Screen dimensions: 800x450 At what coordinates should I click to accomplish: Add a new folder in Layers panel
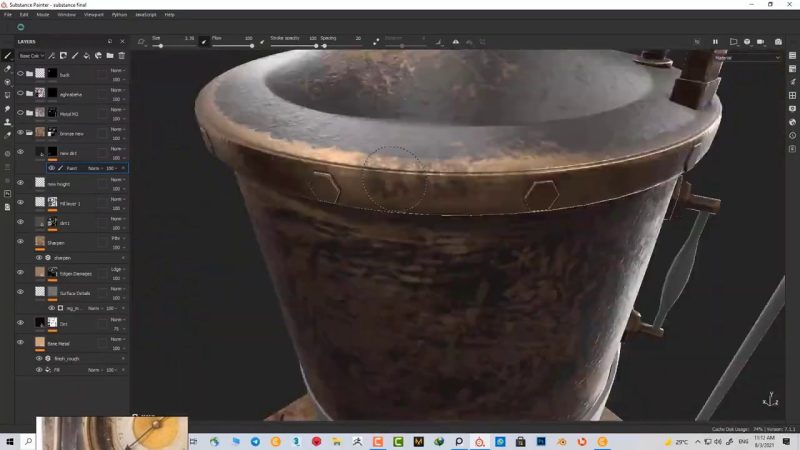(110, 56)
